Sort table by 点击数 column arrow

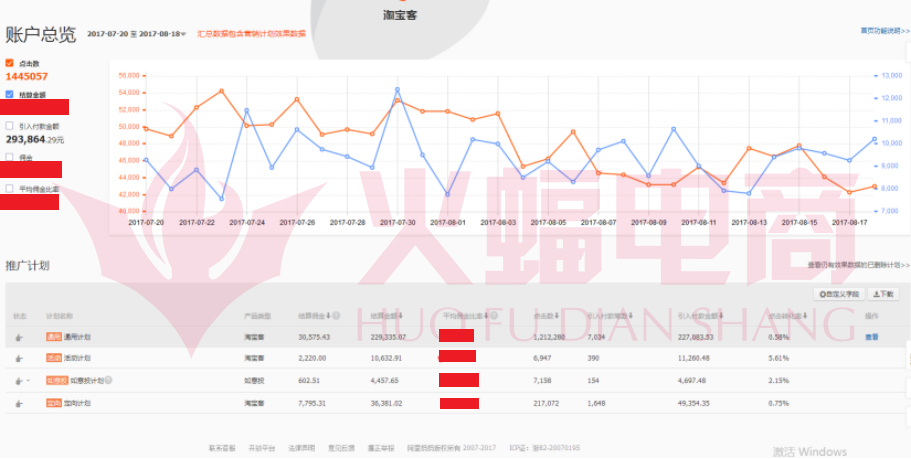555,316
